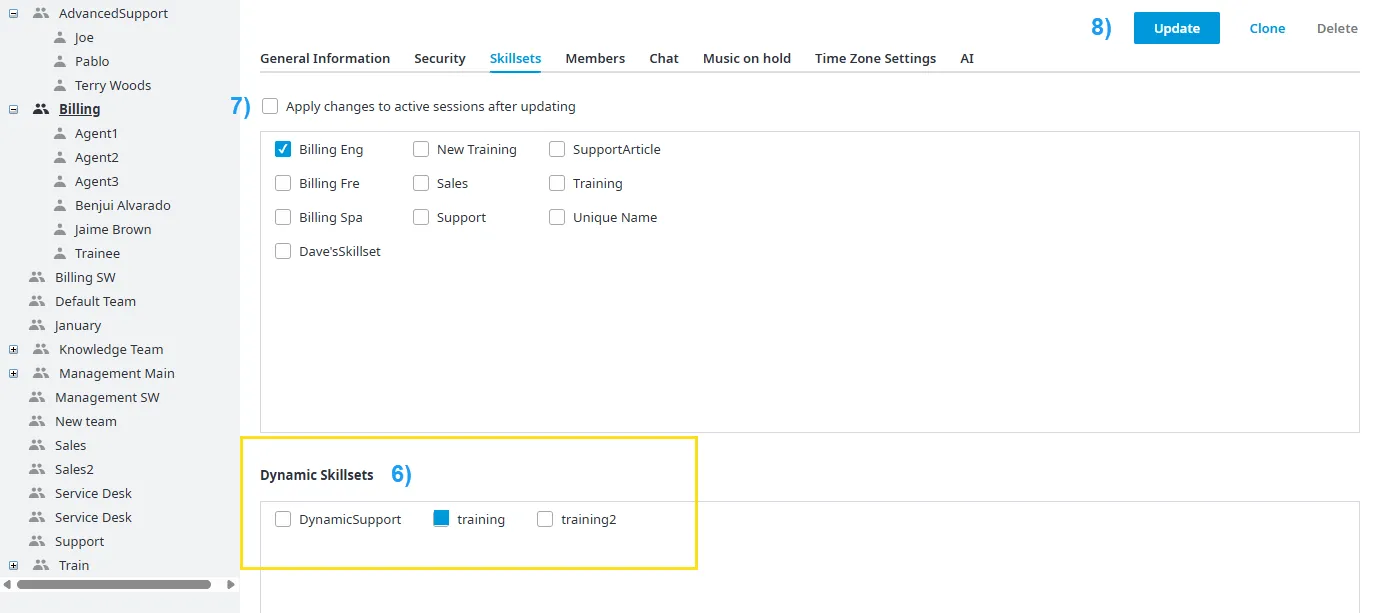Select the Billing team group icon

pyautogui.click(x=41, y=109)
